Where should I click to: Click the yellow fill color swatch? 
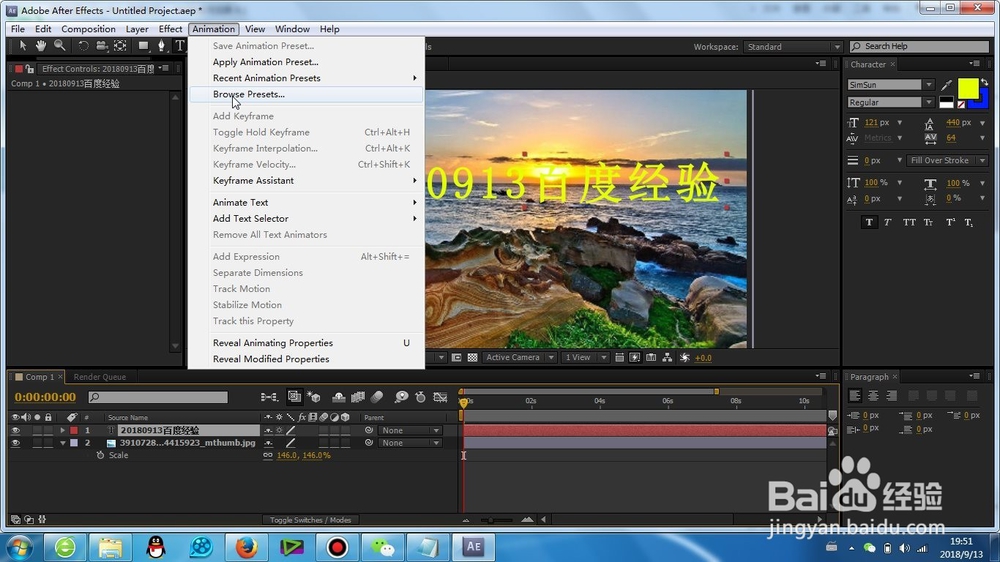[967, 88]
